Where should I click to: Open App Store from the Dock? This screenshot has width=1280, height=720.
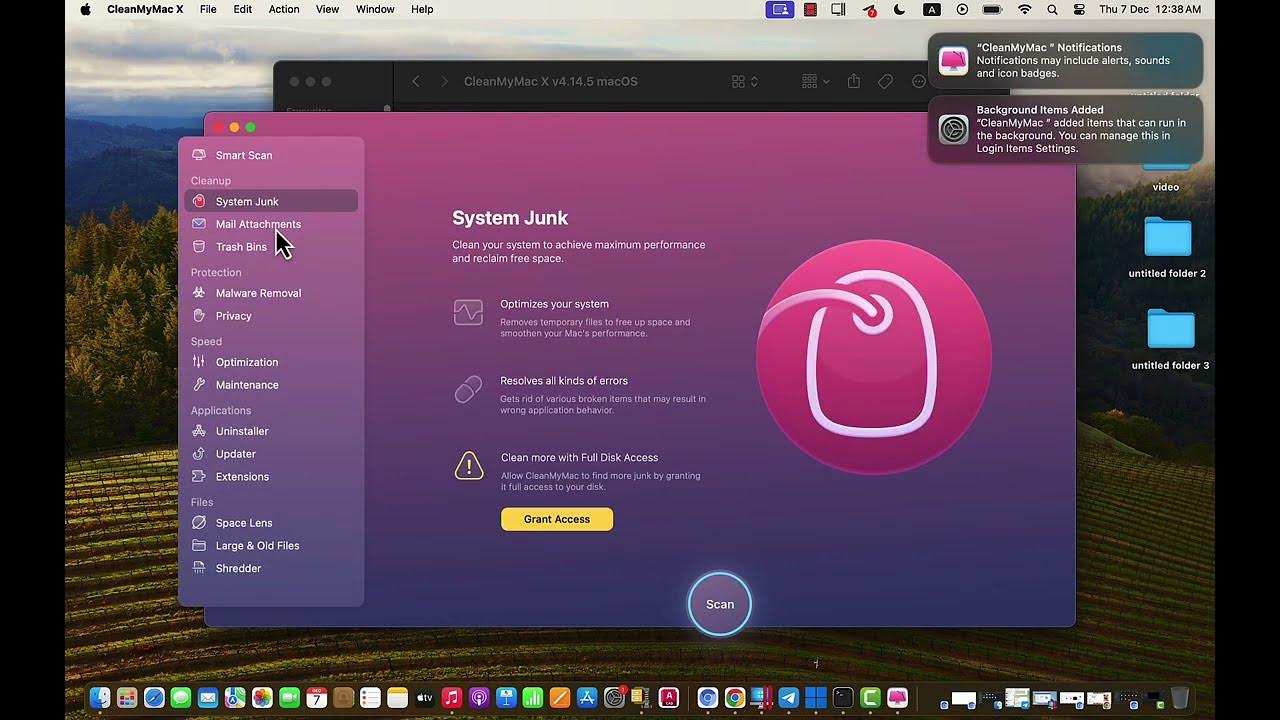click(x=587, y=698)
